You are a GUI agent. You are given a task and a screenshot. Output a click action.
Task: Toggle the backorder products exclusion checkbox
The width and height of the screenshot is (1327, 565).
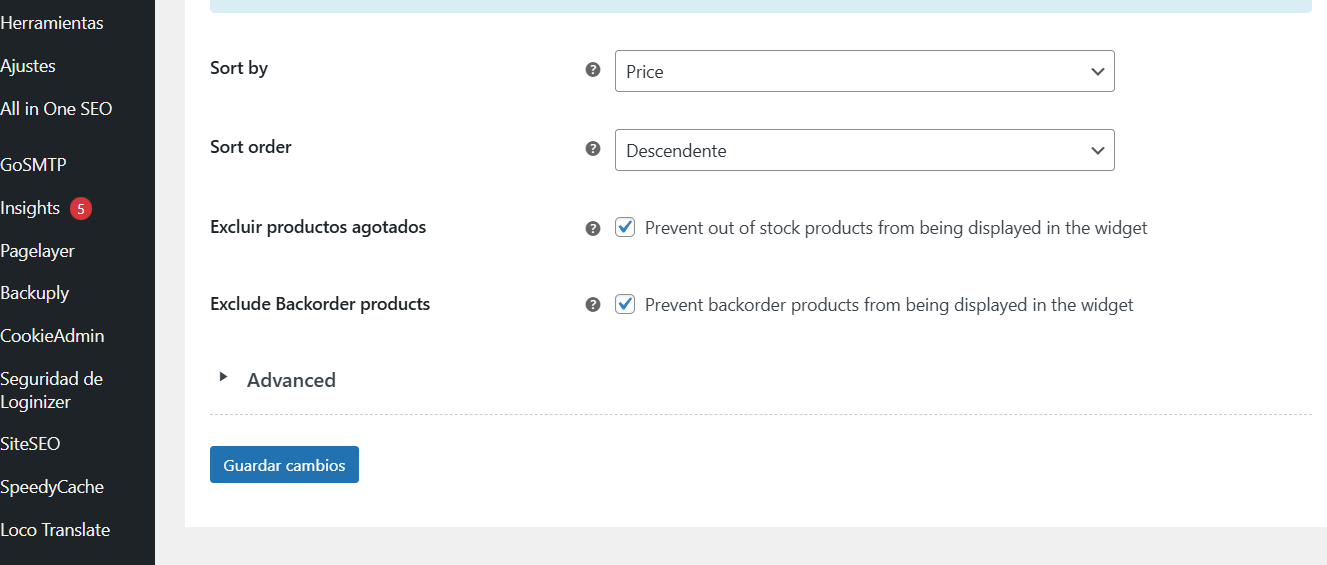tap(625, 304)
